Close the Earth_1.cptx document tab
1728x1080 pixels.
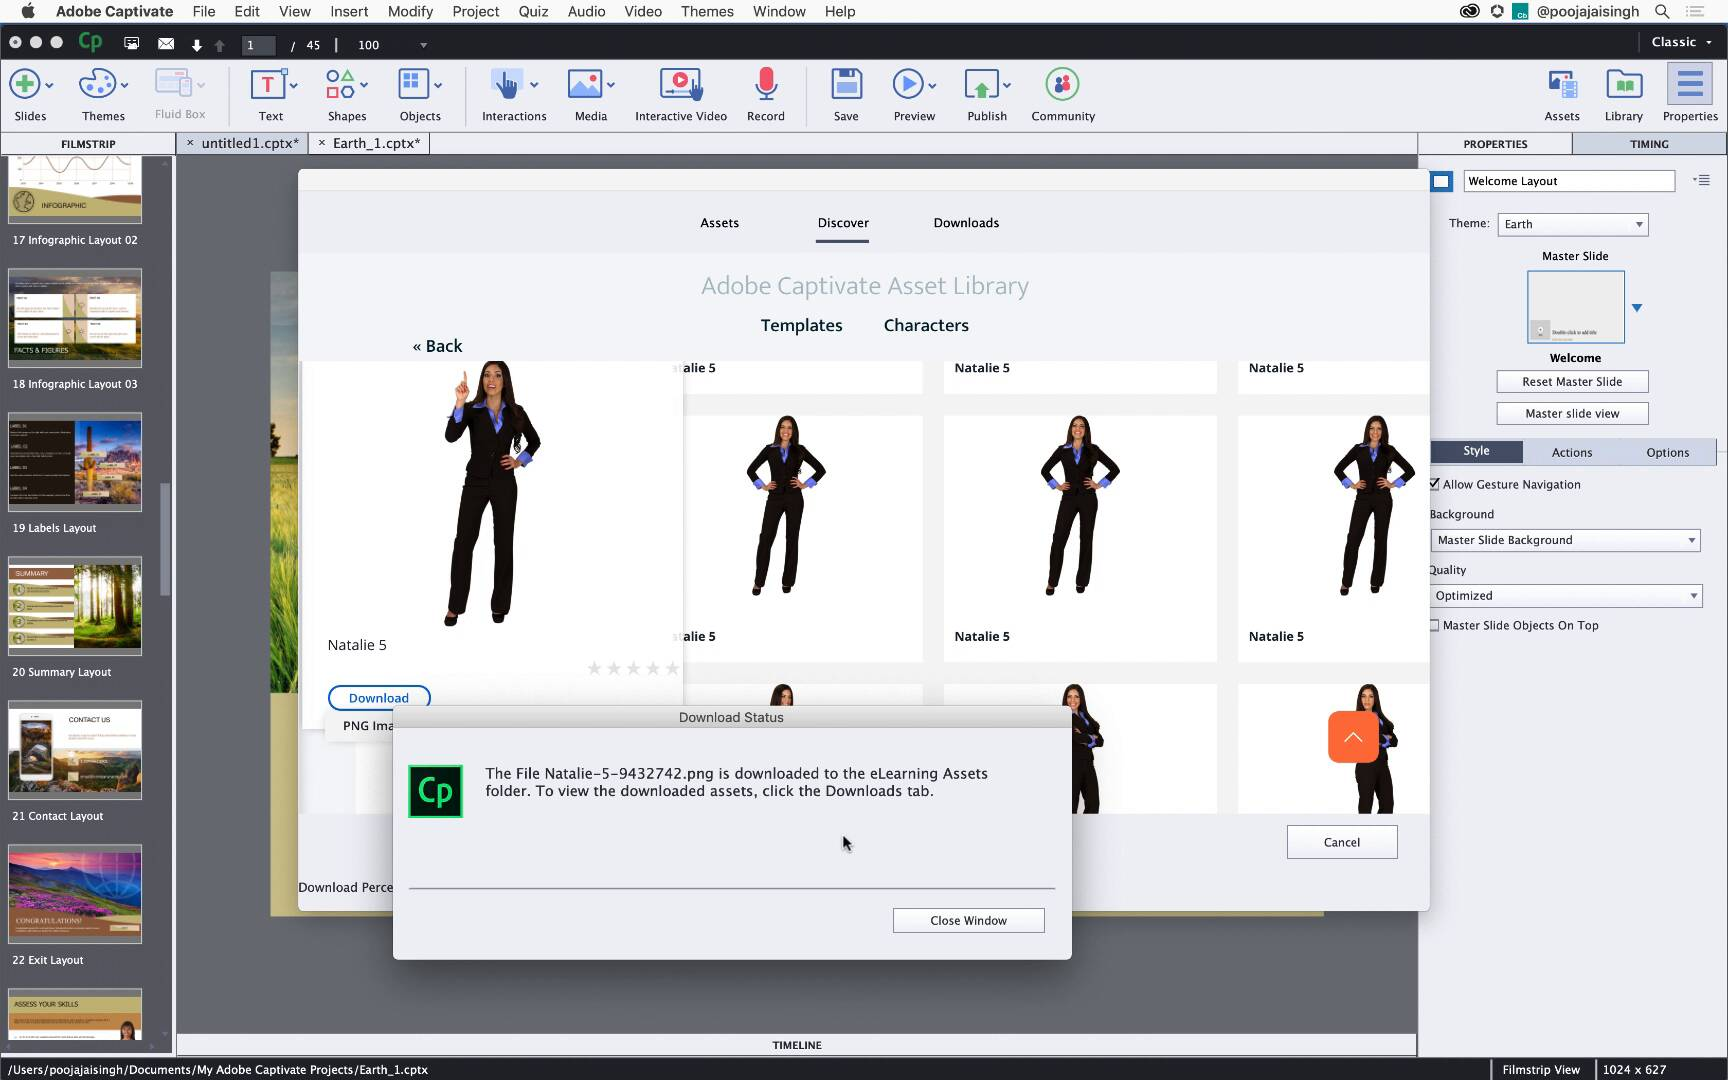[322, 143]
